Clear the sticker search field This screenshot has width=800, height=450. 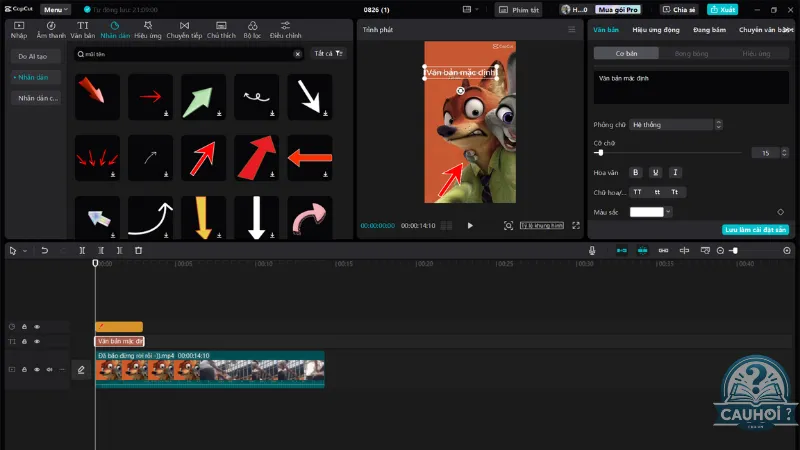pos(297,54)
